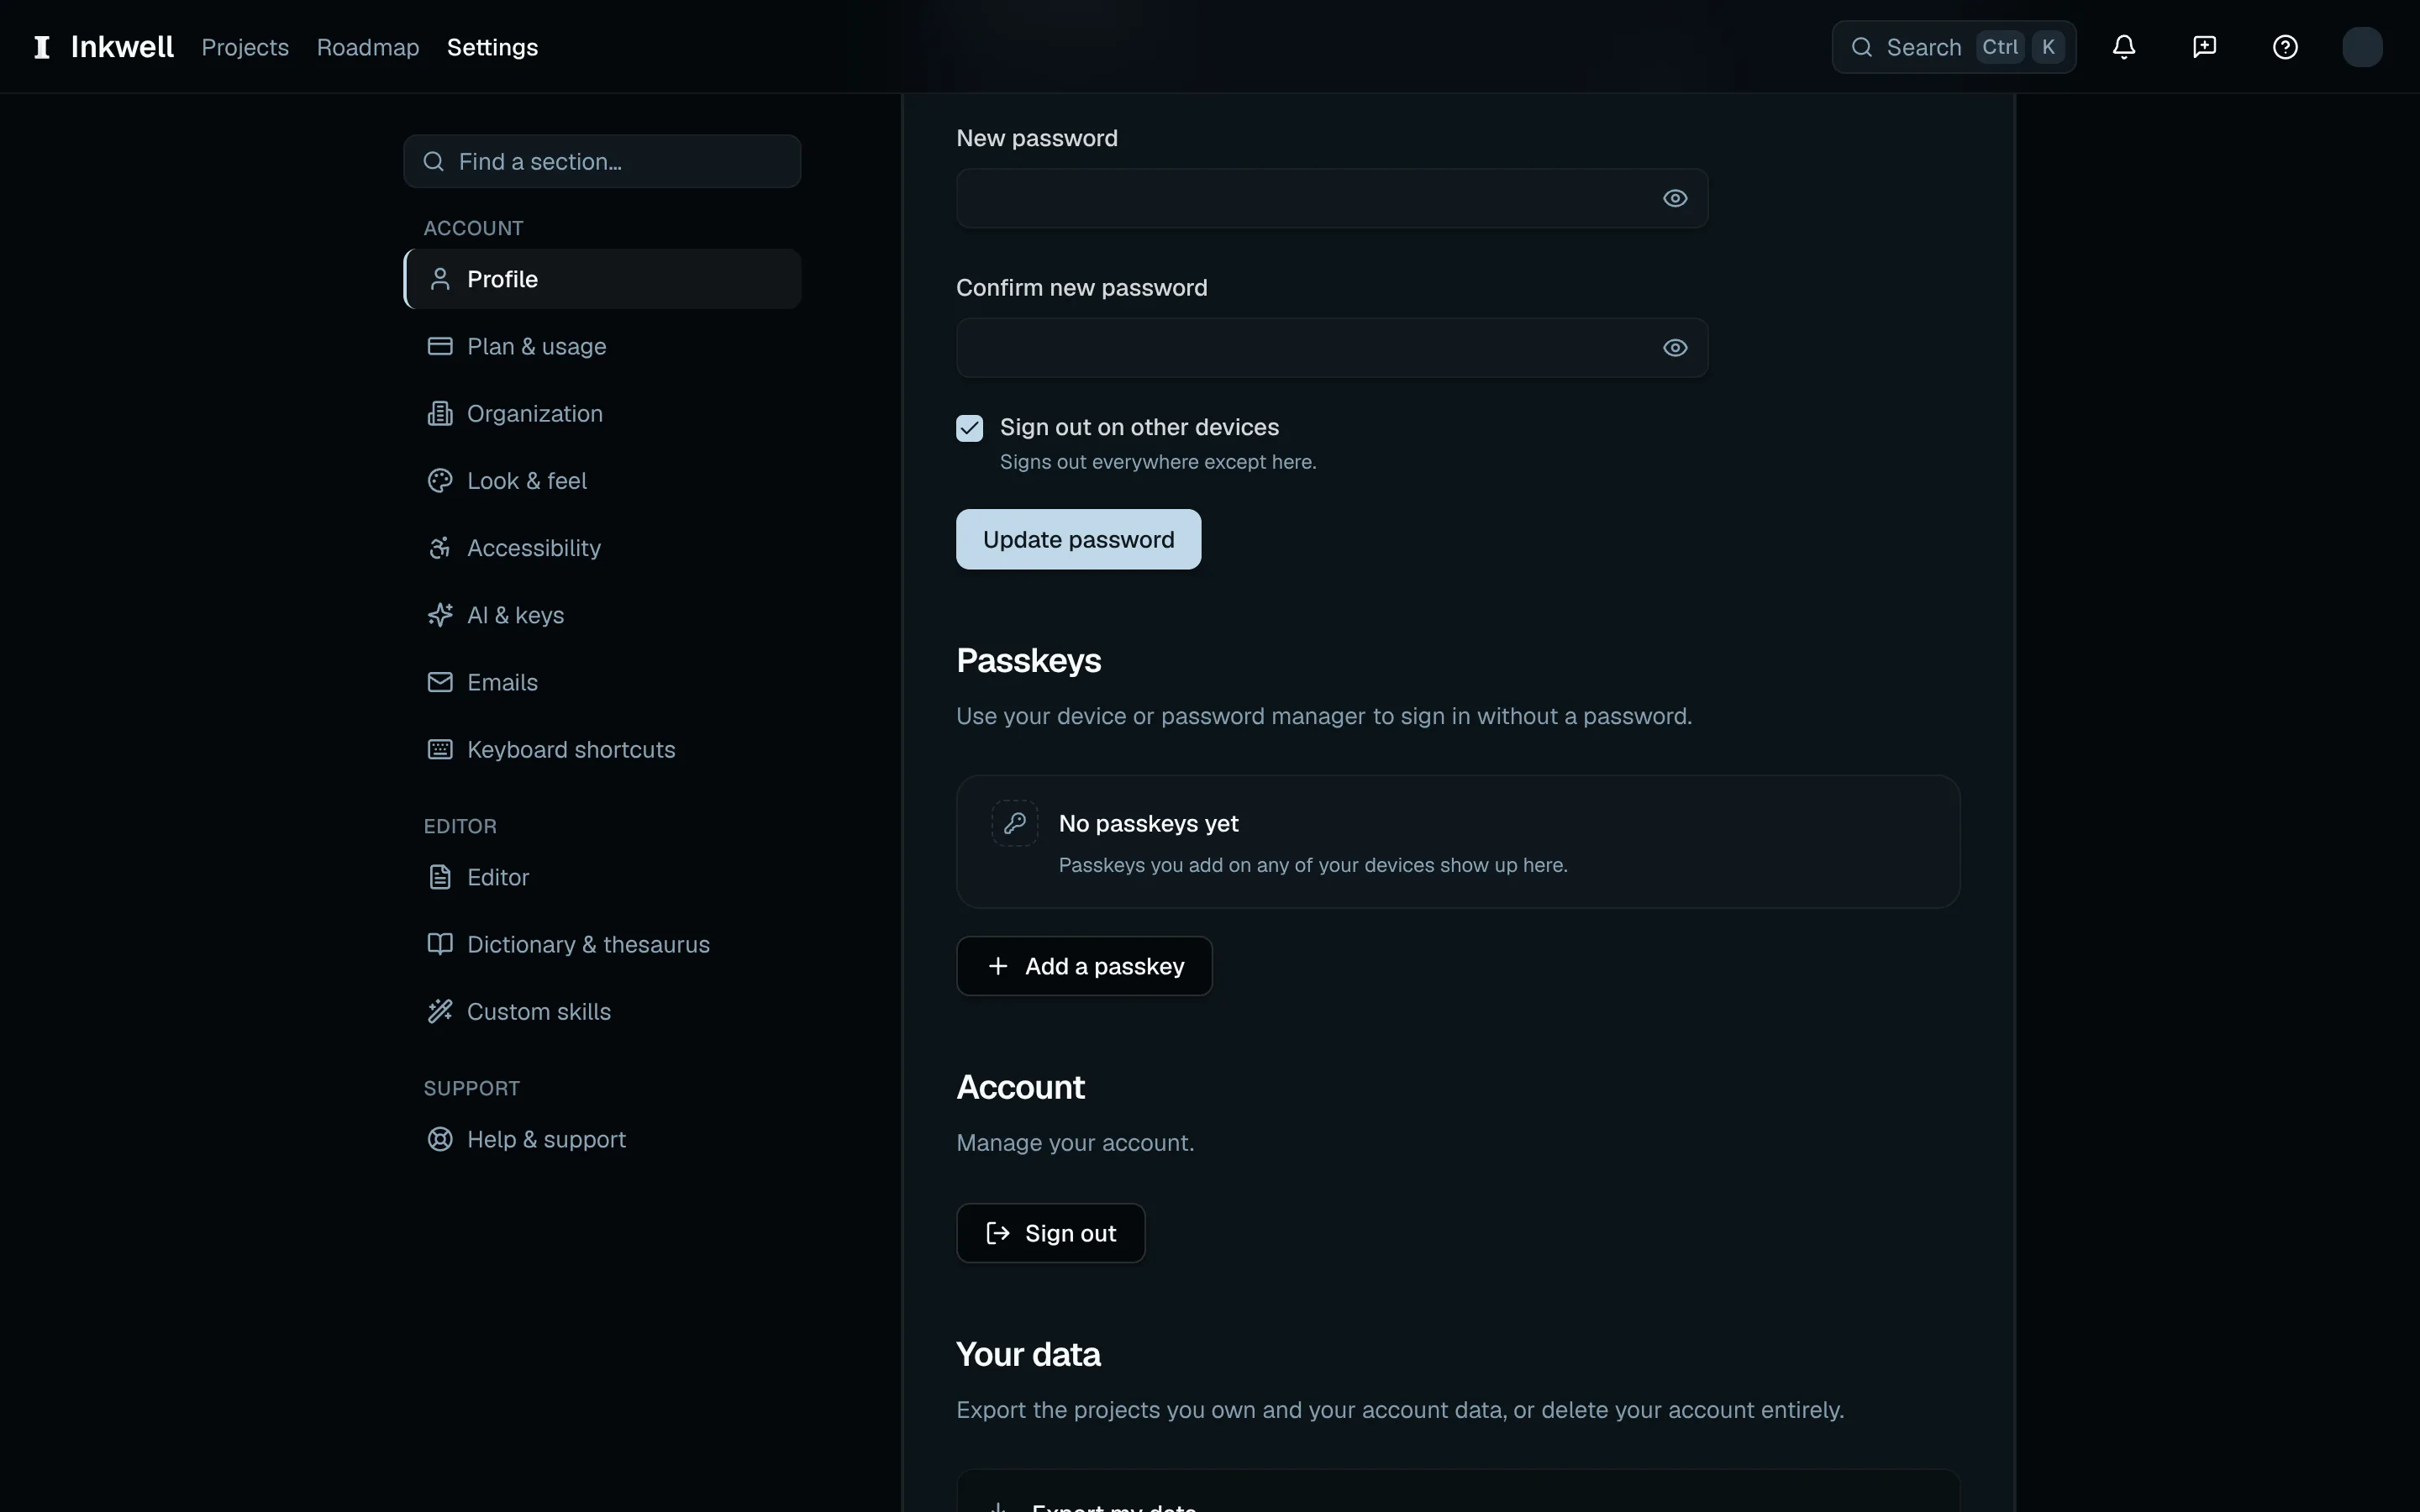Viewport: 2420px width, 1512px height.
Task: Click the sign-out arrow icon
Action: pyautogui.click(x=997, y=1233)
